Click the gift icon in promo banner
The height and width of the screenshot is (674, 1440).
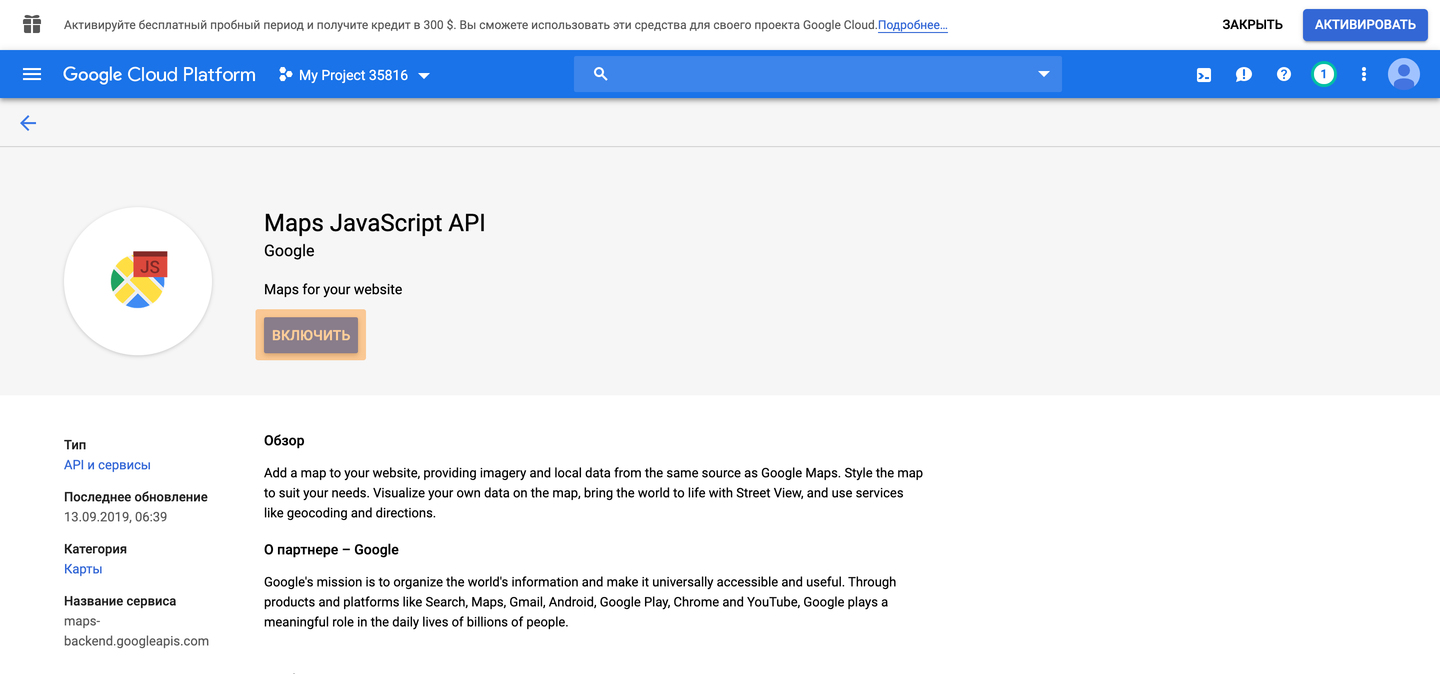(32, 25)
